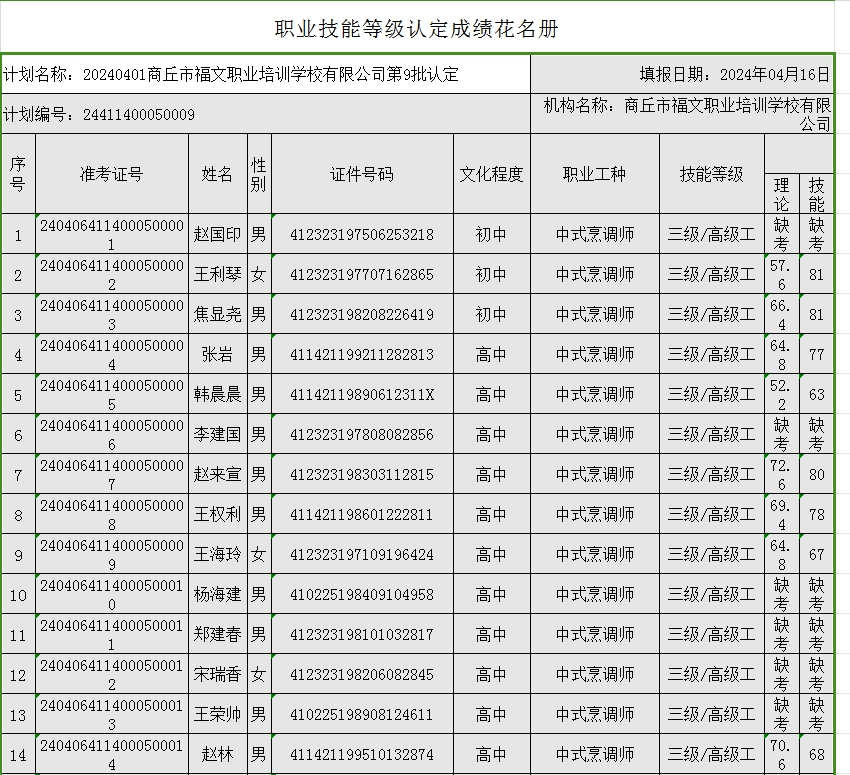Select the 技能 score header
The height and width of the screenshot is (775, 850).
[x=816, y=193]
